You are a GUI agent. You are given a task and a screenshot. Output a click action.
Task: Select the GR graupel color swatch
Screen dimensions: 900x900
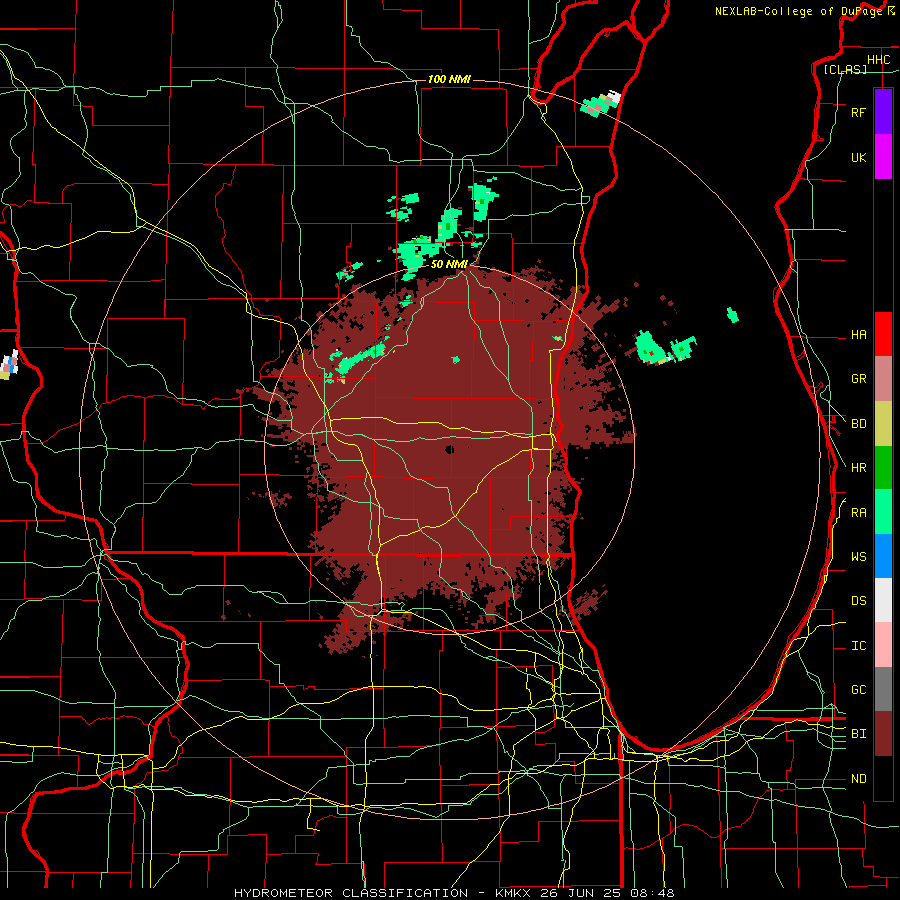point(883,379)
